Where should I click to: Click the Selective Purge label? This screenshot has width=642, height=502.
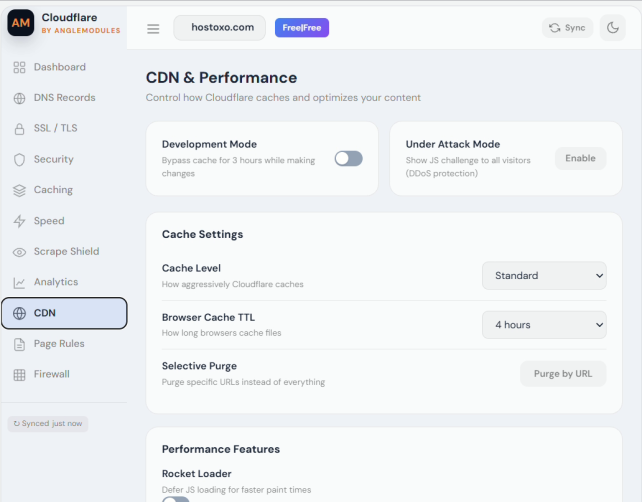[x=199, y=366]
